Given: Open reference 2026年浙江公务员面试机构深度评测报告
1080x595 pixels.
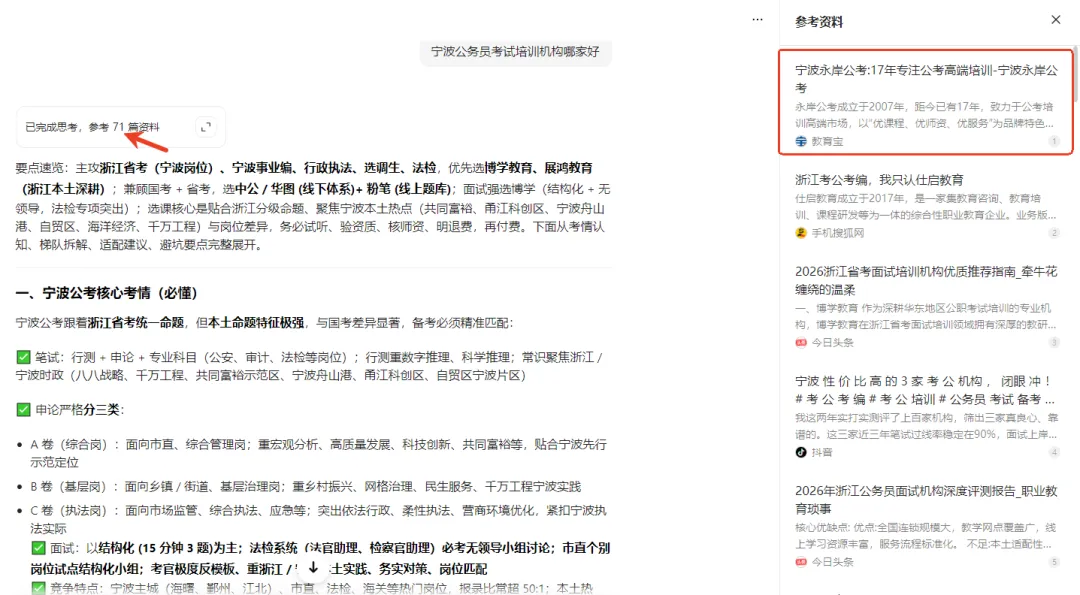Looking at the screenshot, I should (x=926, y=499).
